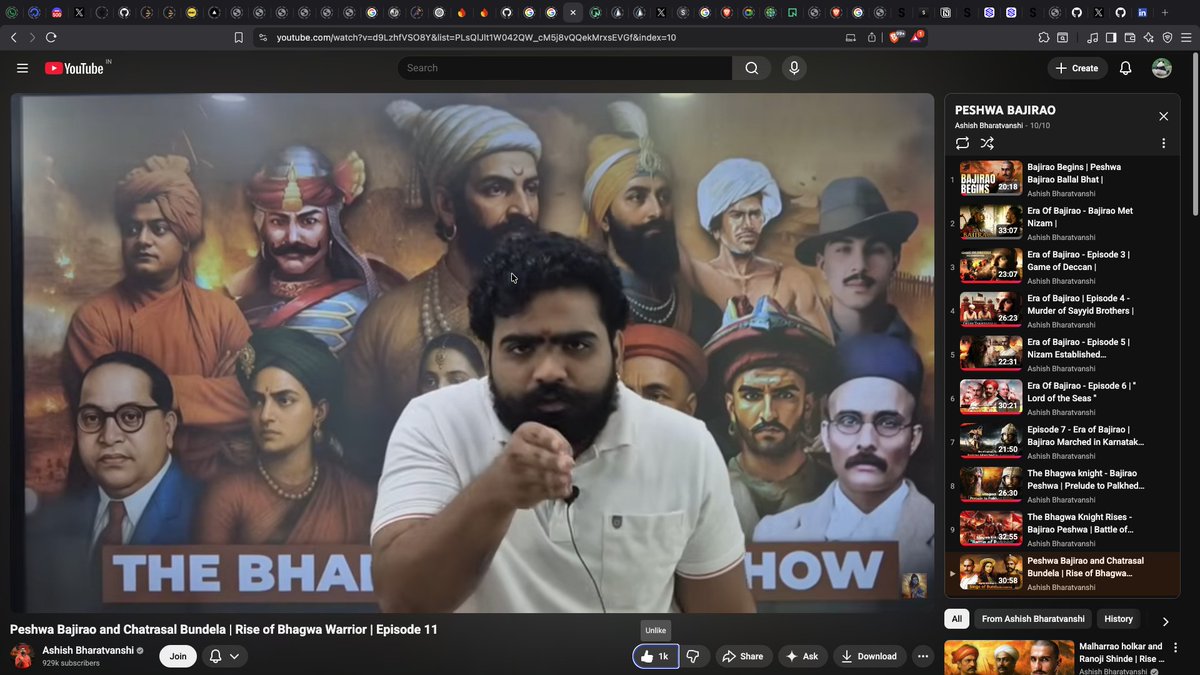Open a new browser tab with plus
This screenshot has height=675, width=1200.
click(x=1165, y=13)
